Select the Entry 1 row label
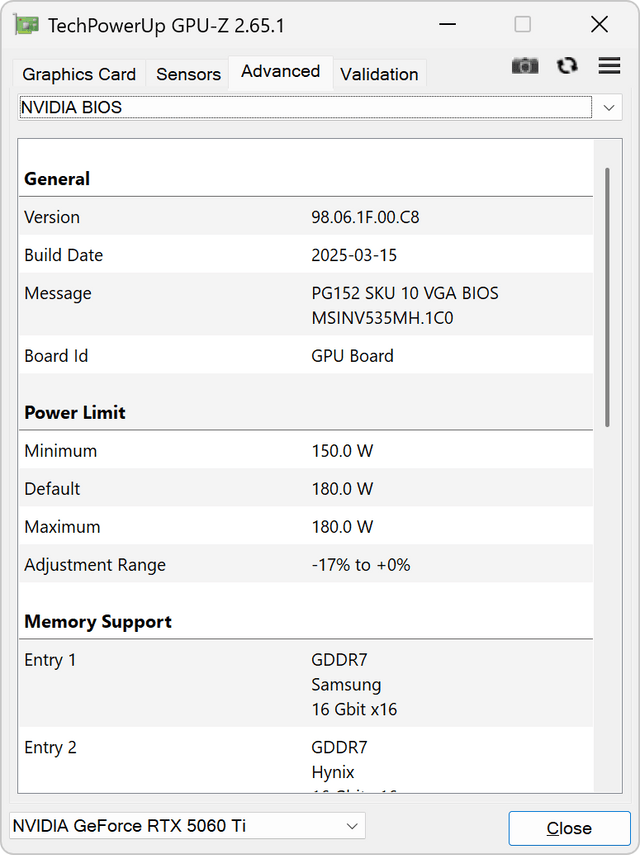640x855 pixels. point(50,660)
